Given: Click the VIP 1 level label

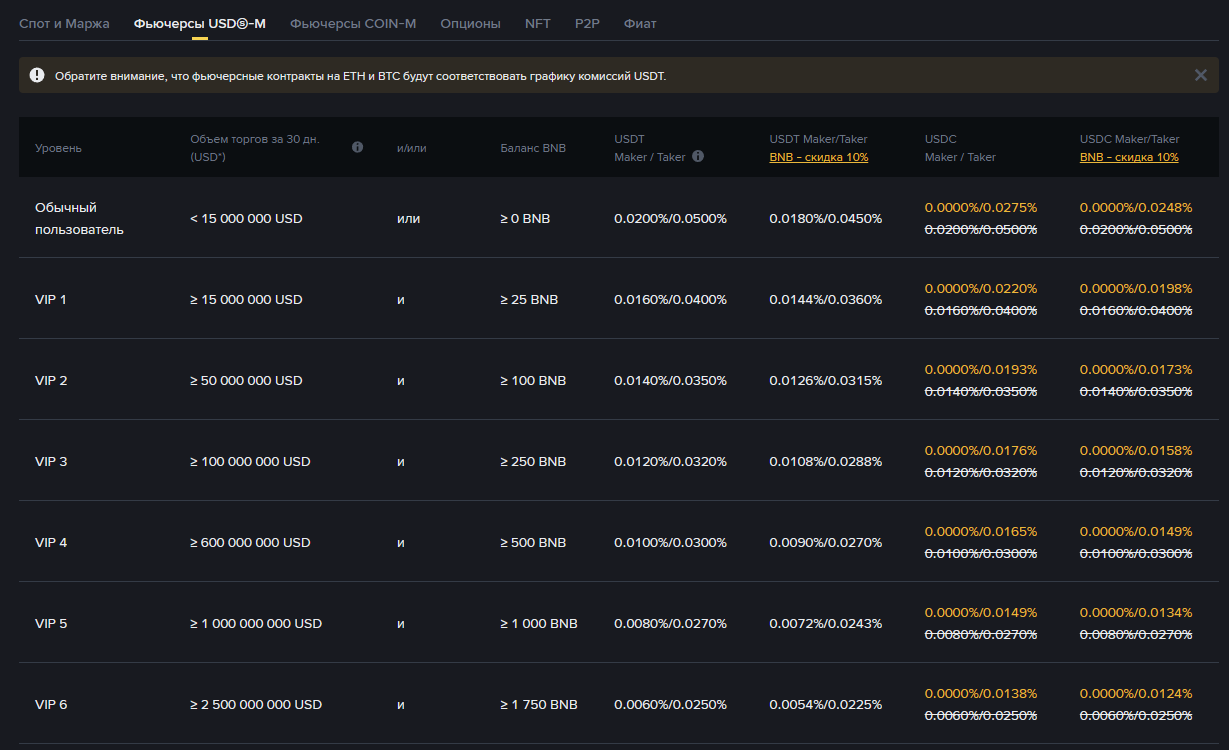Looking at the screenshot, I should pos(51,299).
